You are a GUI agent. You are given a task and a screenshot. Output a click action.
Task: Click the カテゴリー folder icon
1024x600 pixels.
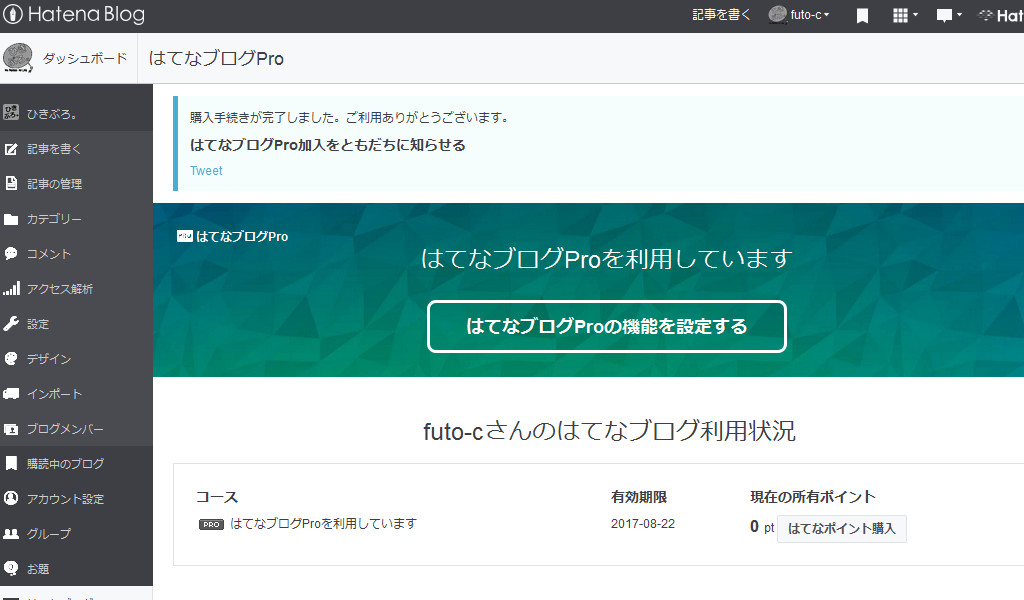pos(11,219)
